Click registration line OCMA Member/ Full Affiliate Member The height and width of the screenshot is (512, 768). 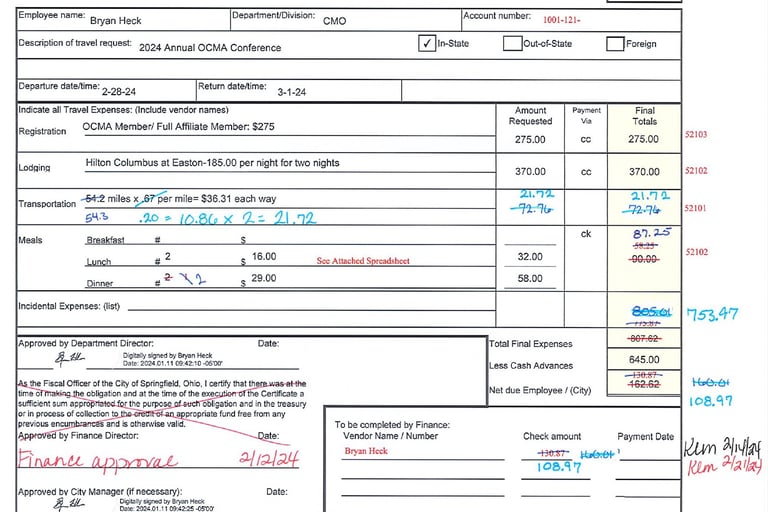tap(178, 126)
